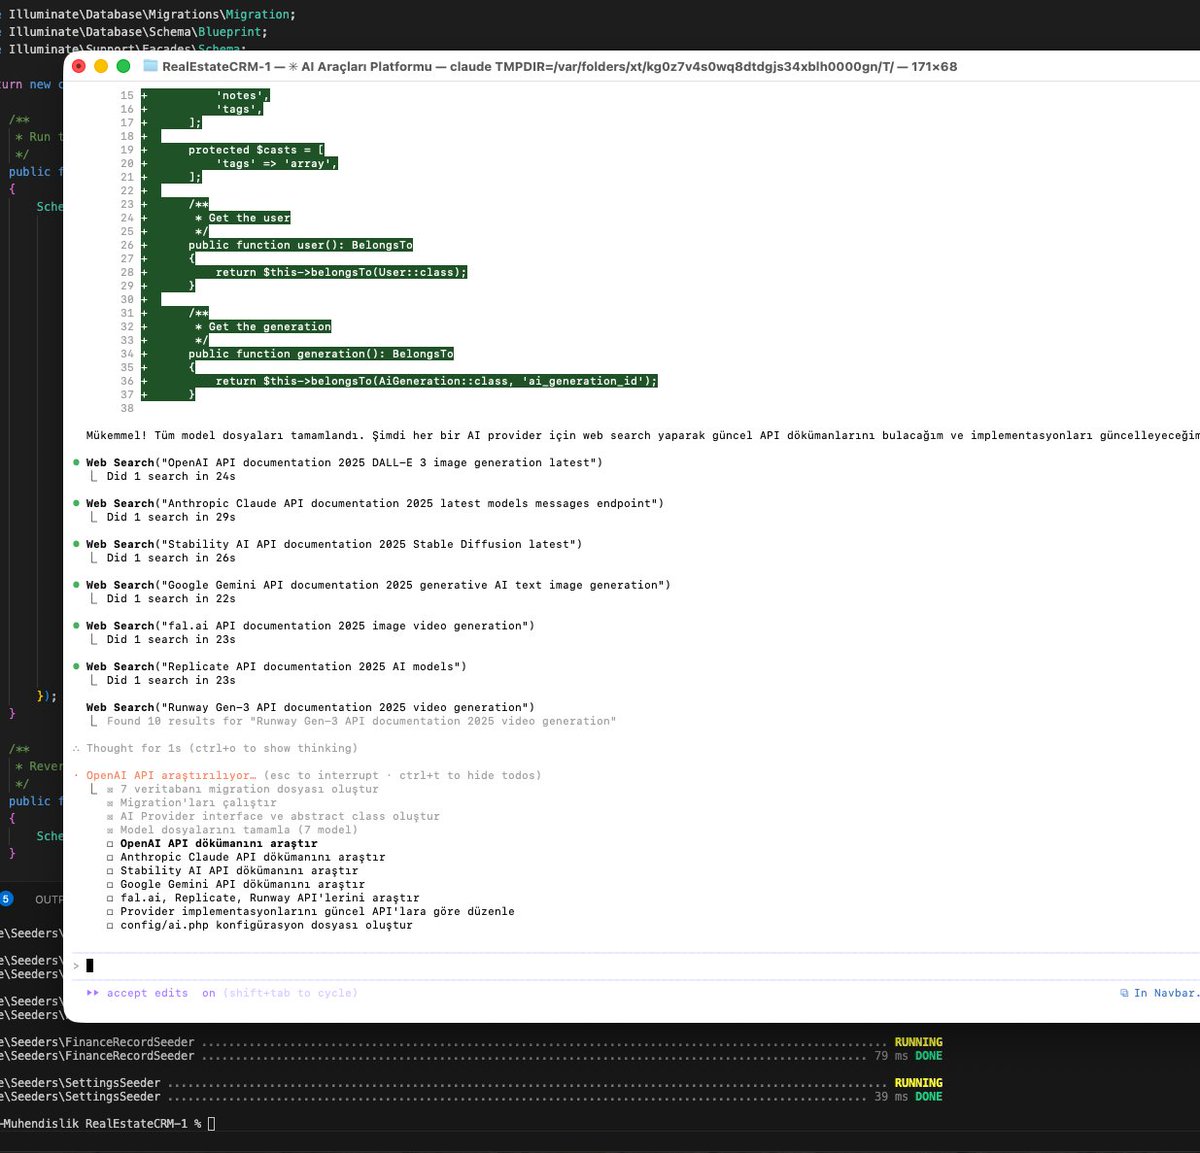Click 'Illuminate\Database\Migrations\Migration;' in the VS Code editor
1200x1153 pixels.
tap(152, 14)
